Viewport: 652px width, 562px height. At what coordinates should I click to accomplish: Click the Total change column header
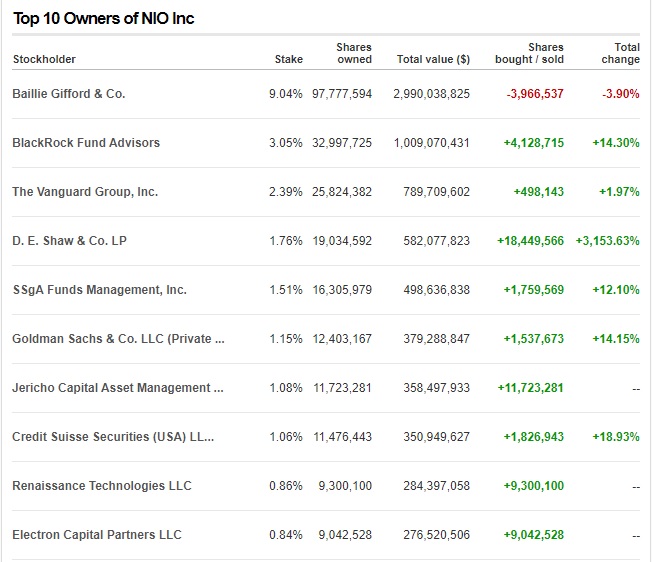pos(620,53)
